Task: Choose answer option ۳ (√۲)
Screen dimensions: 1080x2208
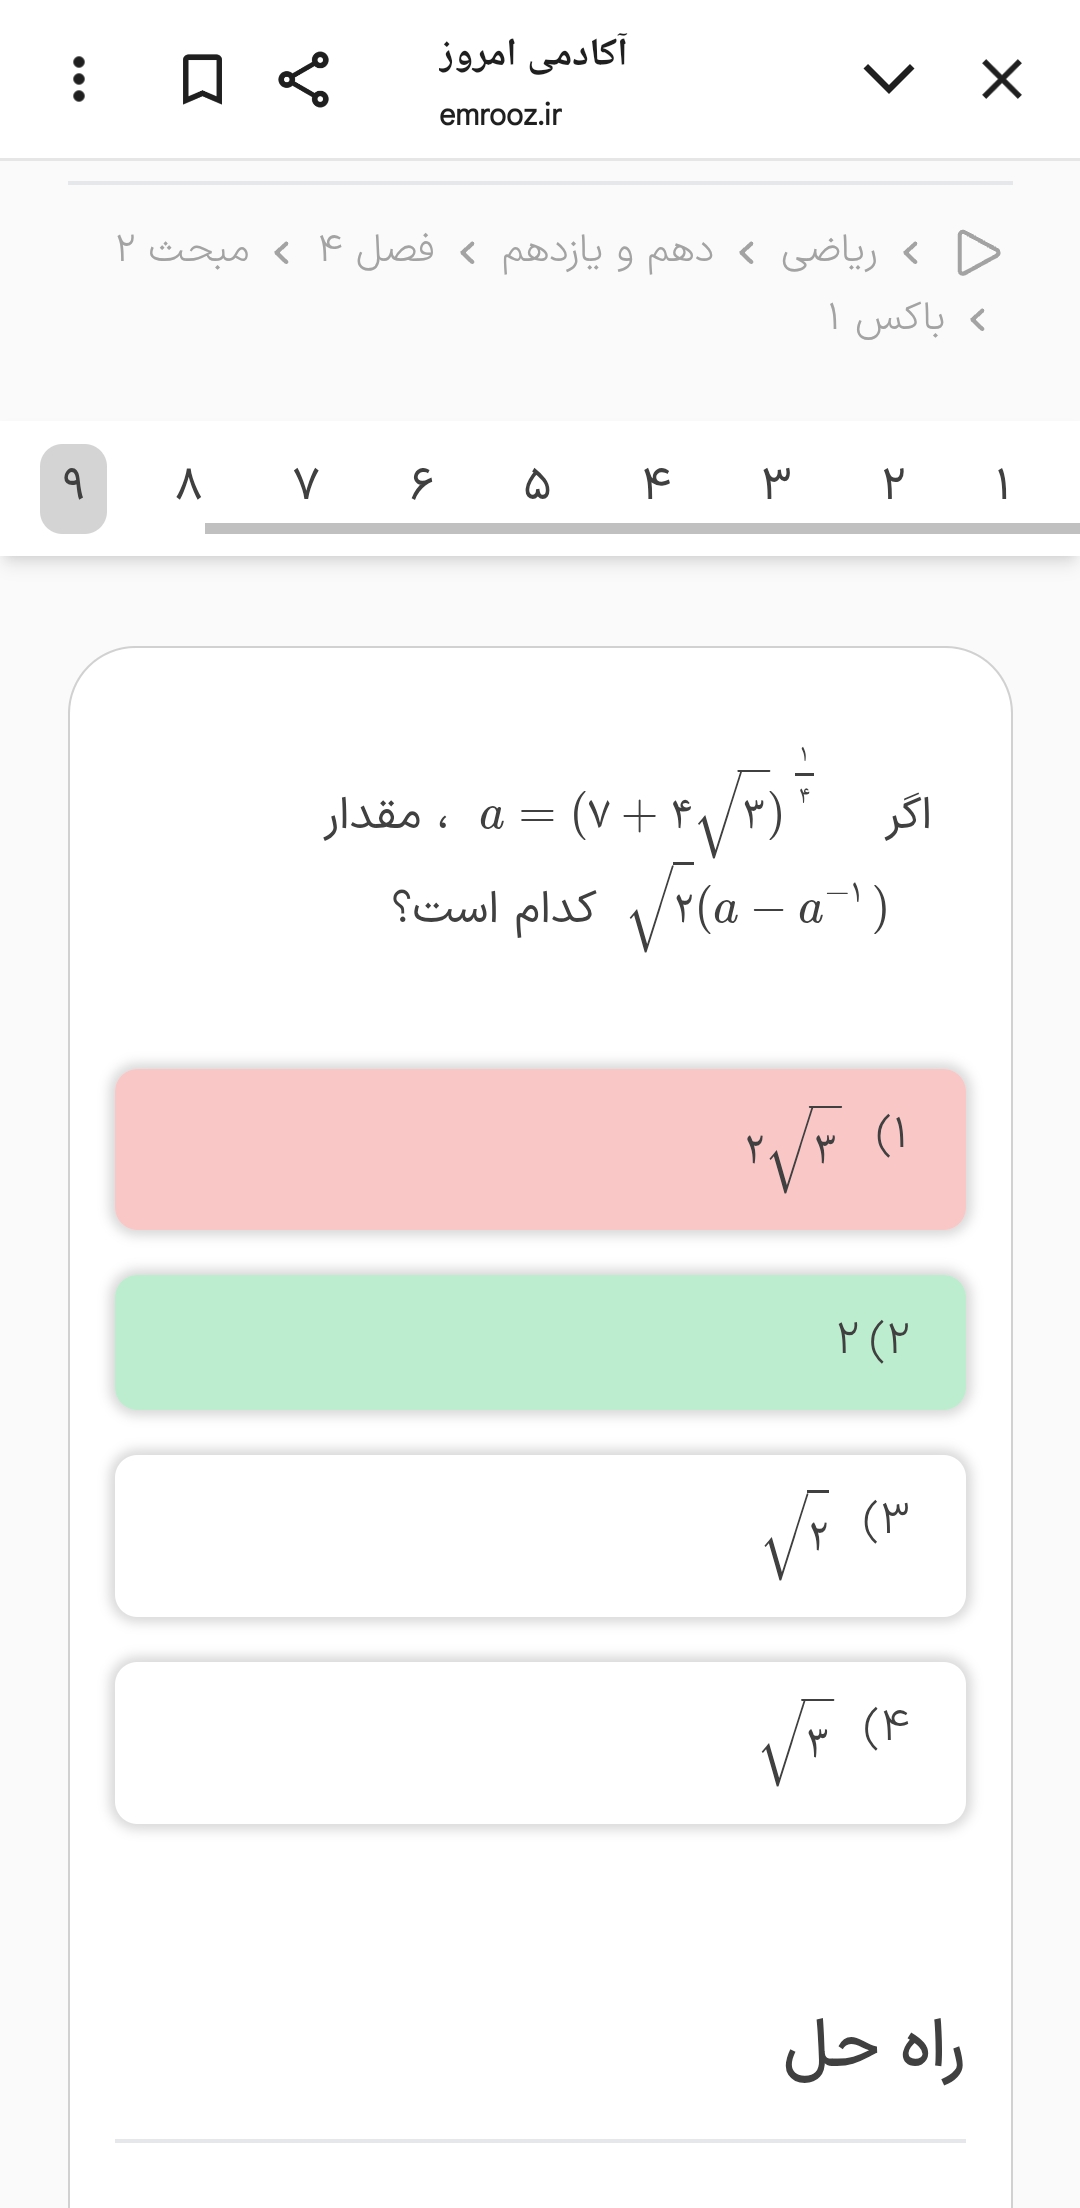Action: [x=540, y=1536]
